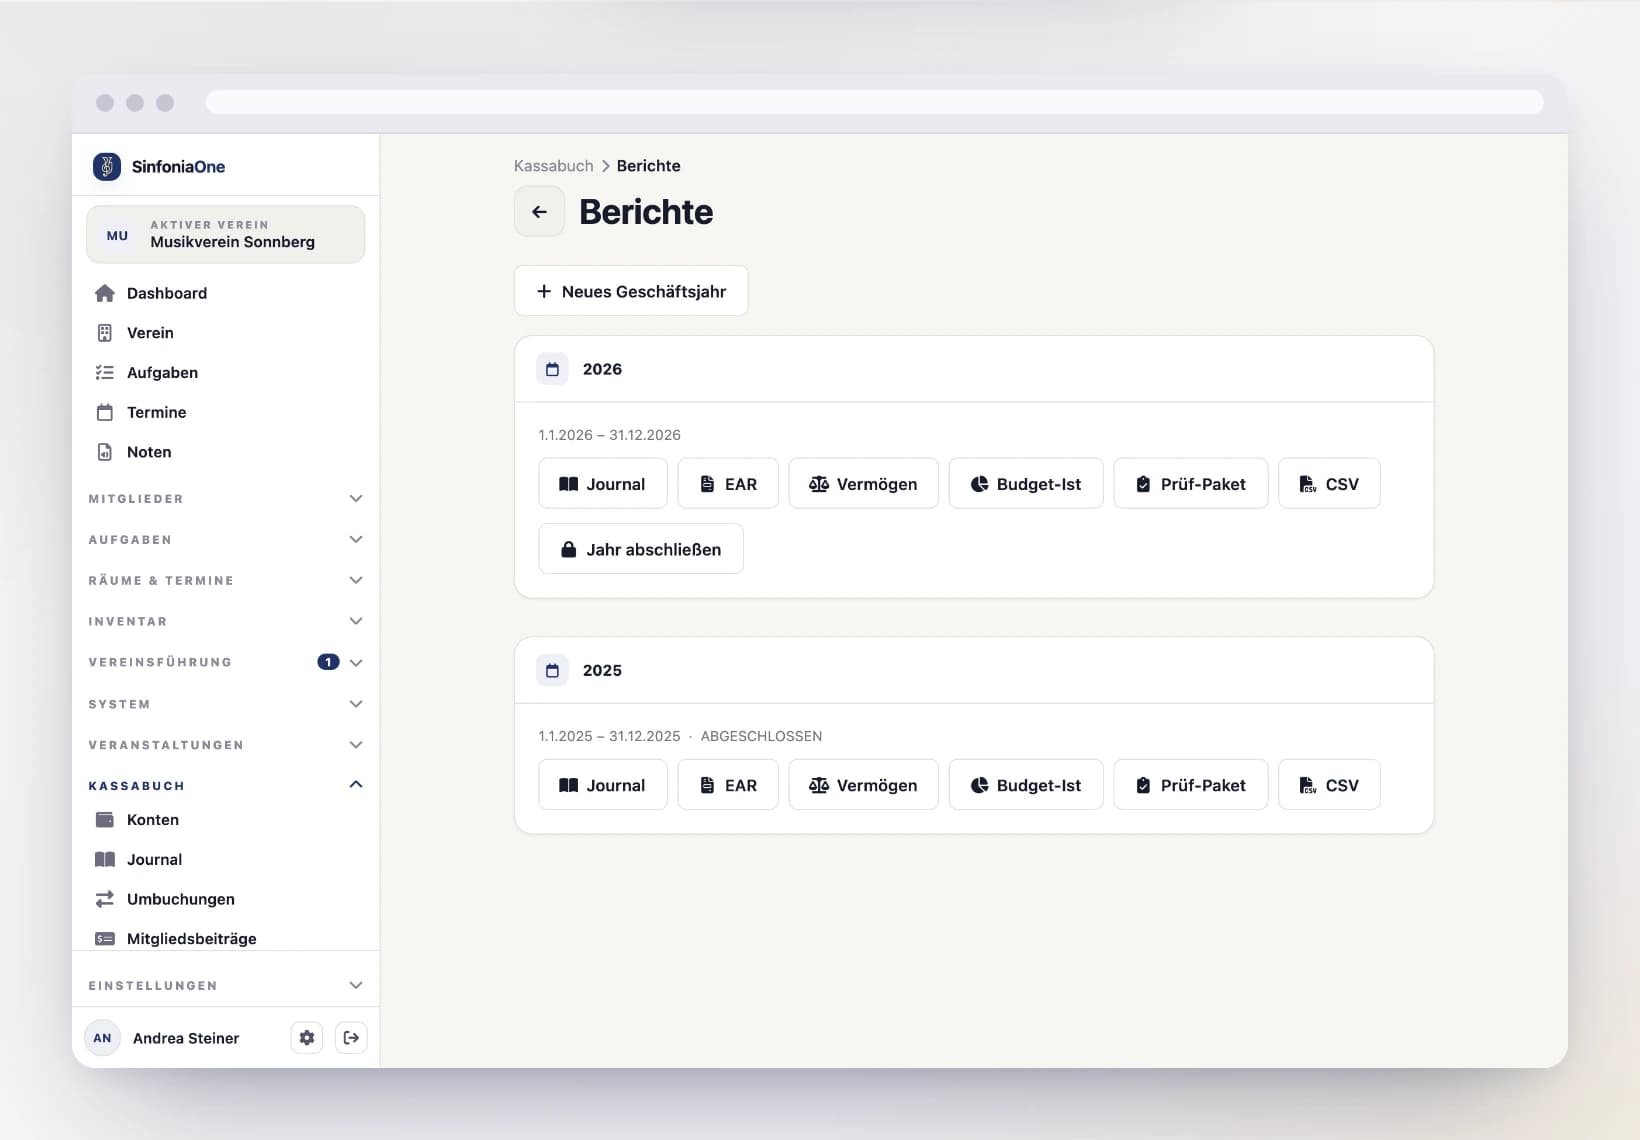This screenshot has width=1640, height=1140.
Task: Open the 2025 Budget-Ist report
Action: click(1026, 785)
